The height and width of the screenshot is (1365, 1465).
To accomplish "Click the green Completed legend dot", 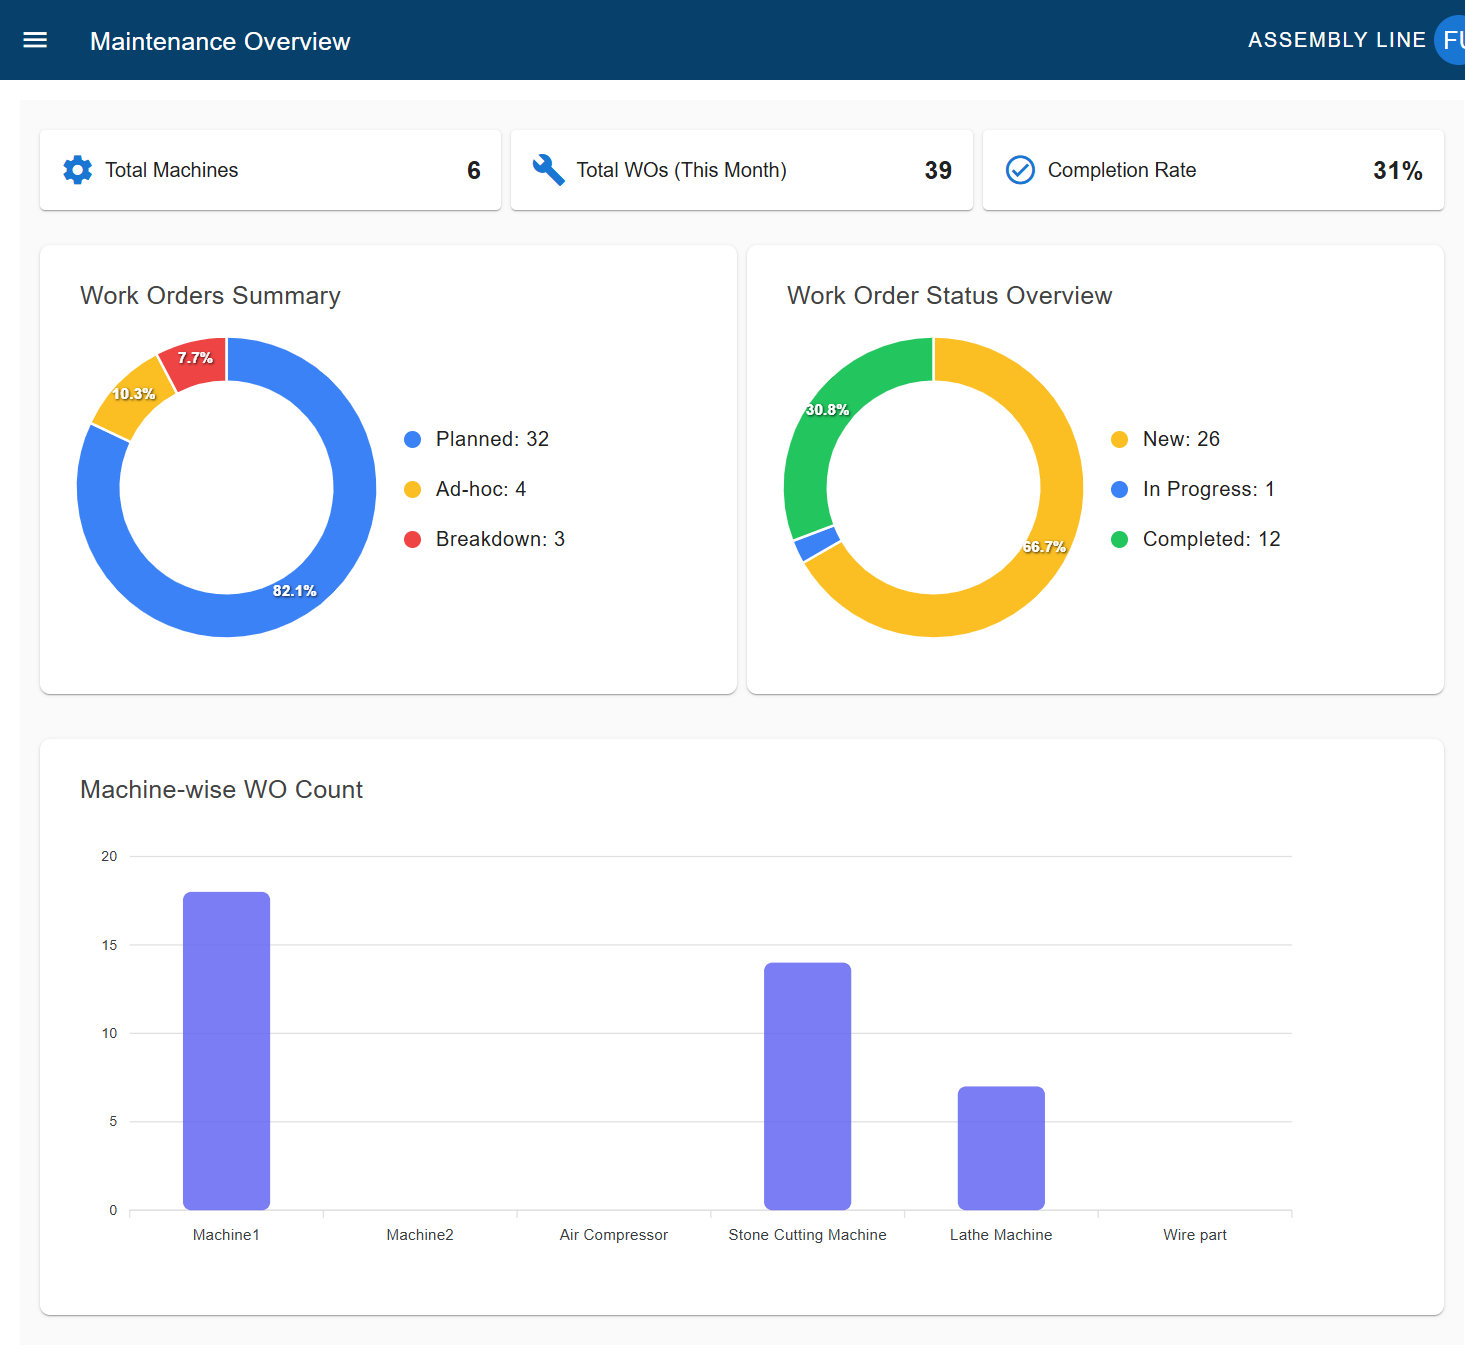I will (1121, 539).
